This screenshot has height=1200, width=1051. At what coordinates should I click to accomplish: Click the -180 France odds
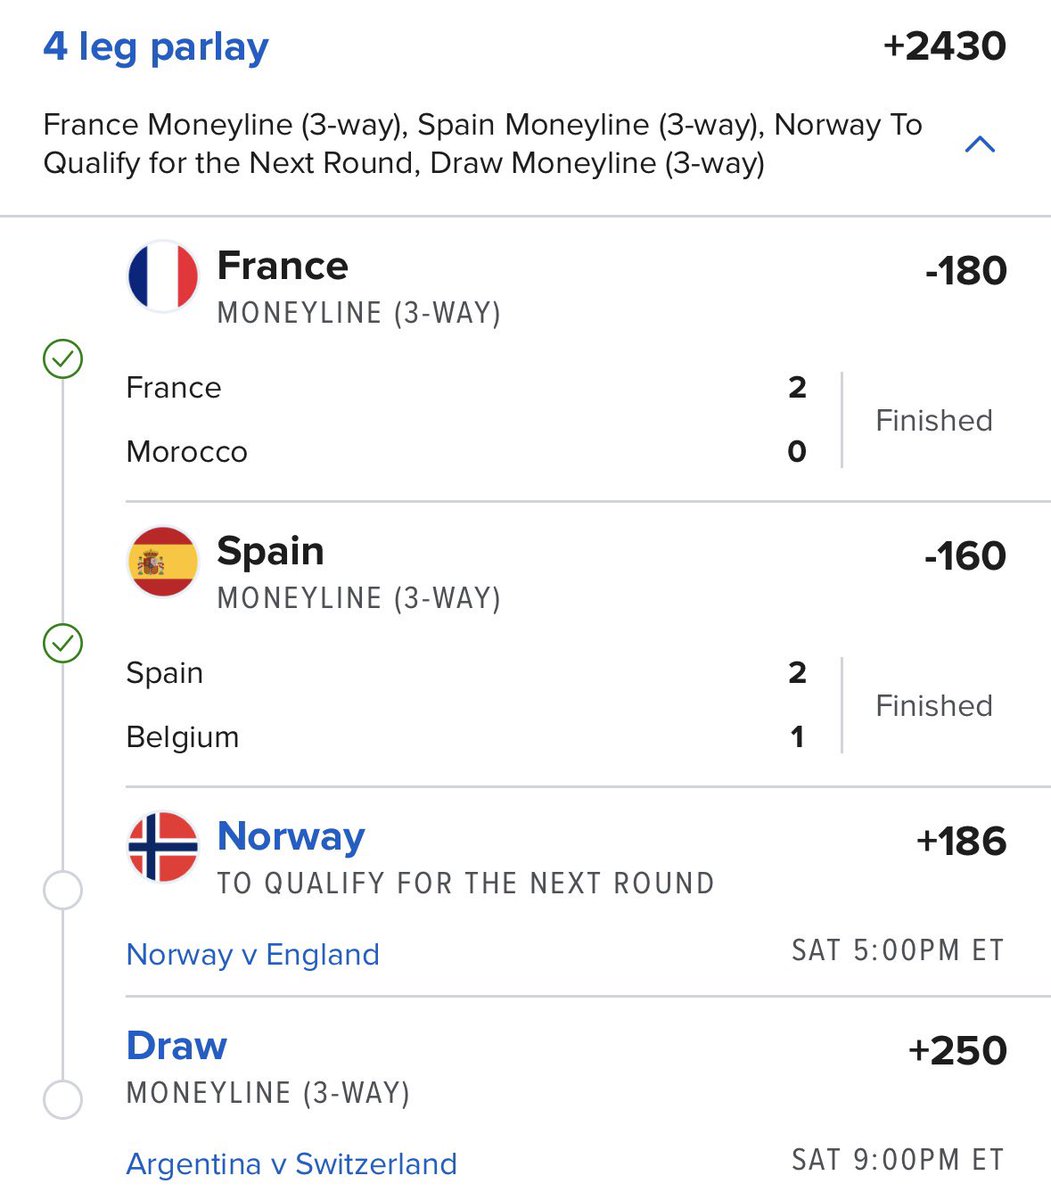pos(966,271)
